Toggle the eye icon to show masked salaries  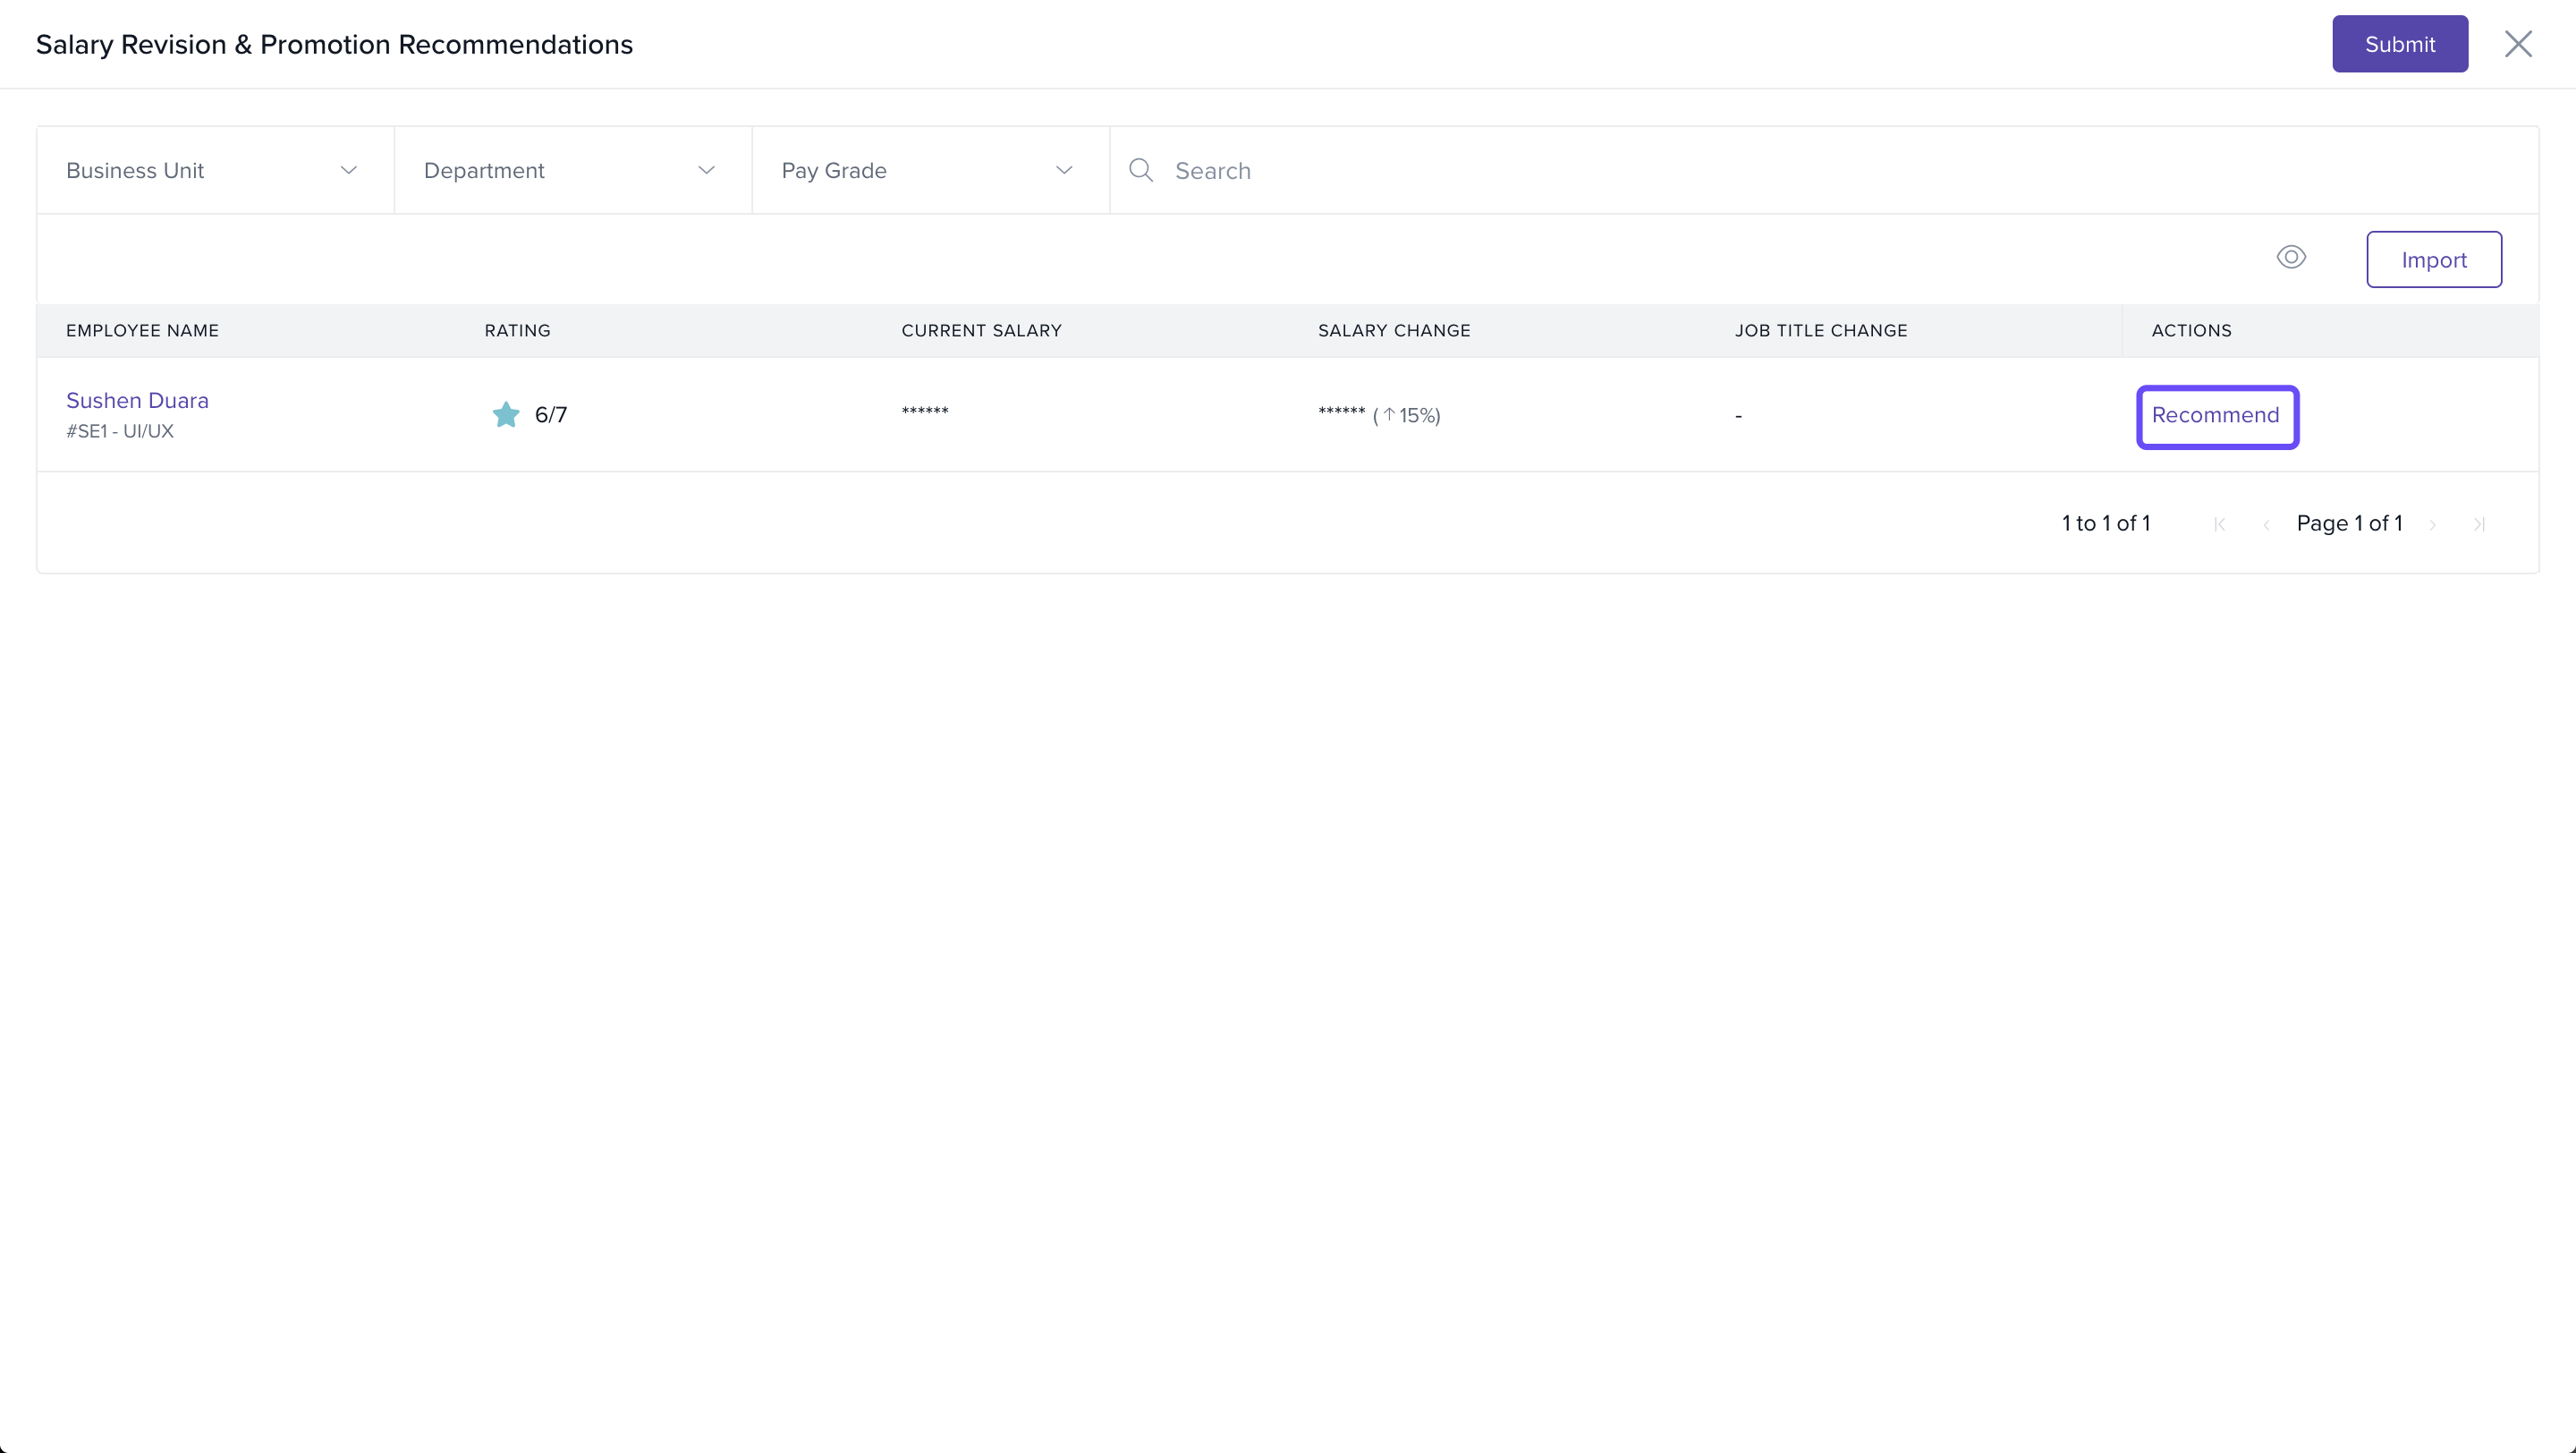pos(2291,258)
